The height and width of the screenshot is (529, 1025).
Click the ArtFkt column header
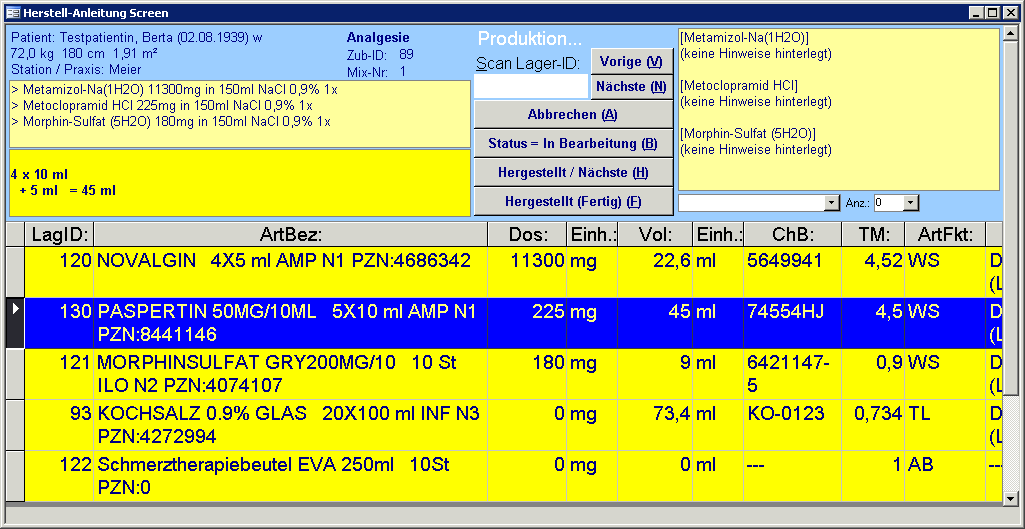coord(945,234)
